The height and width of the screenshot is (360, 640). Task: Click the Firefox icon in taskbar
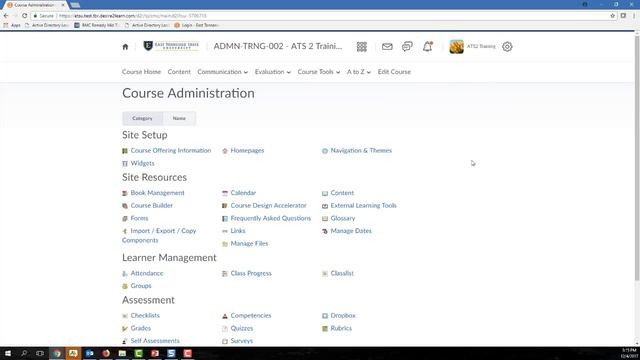pyautogui.click(x=106, y=353)
